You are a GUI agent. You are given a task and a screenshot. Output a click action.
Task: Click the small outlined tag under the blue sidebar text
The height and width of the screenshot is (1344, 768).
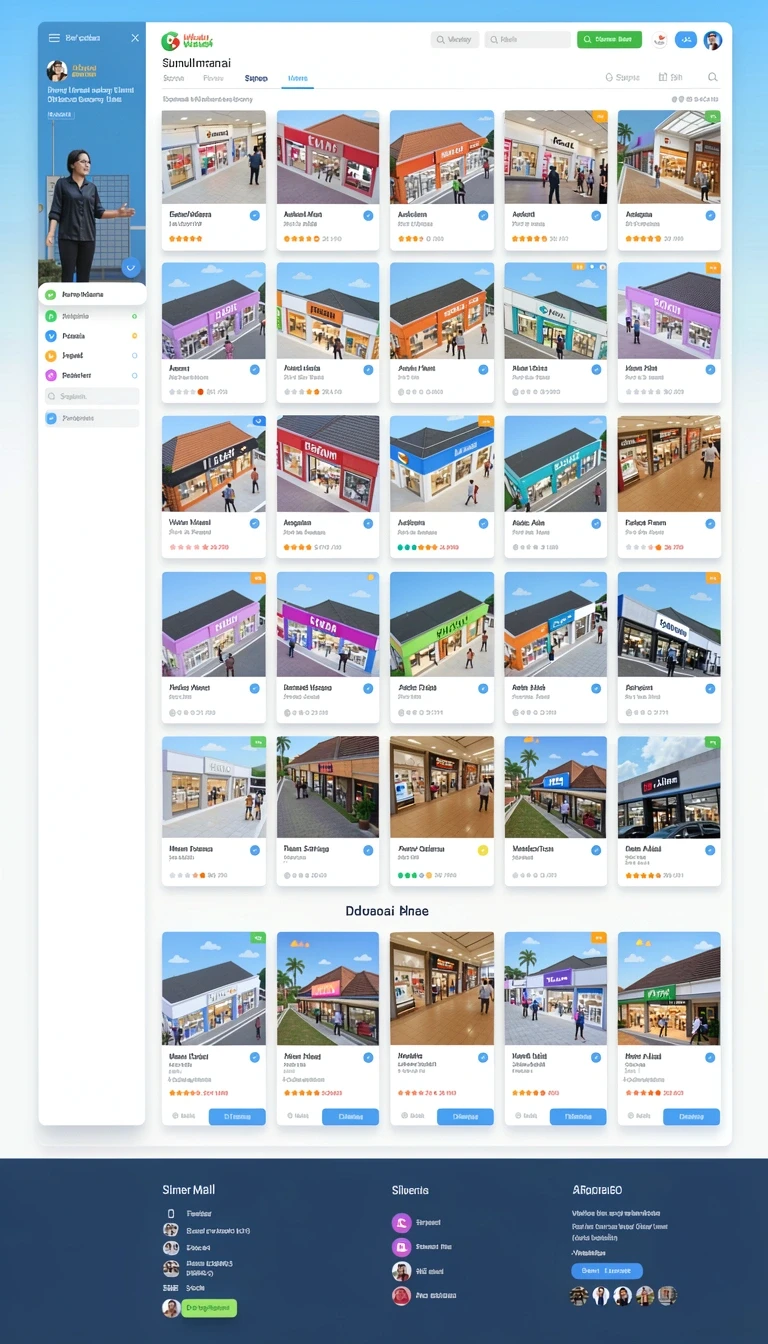click(x=60, y=115)
